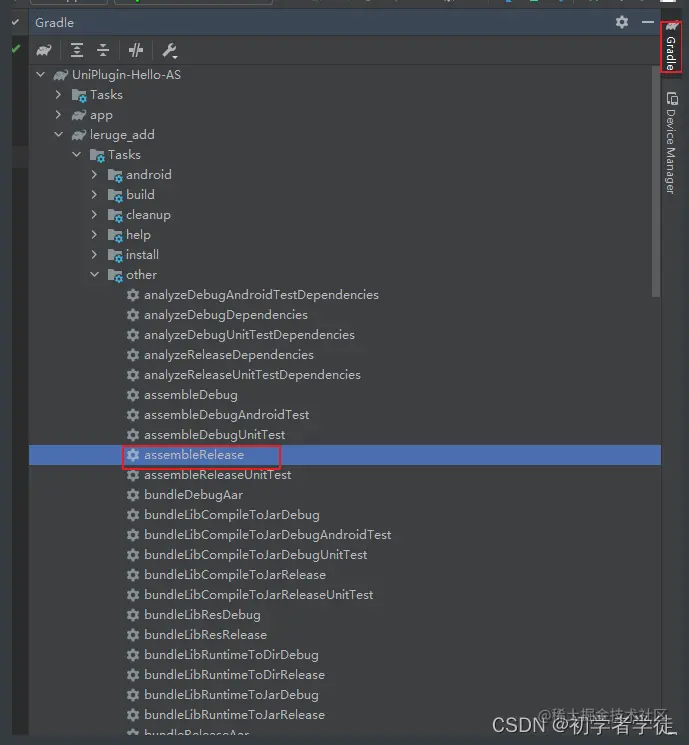Expand the android task group
The width and height of the screenshot is (689, 745).
tap(95, 175)
